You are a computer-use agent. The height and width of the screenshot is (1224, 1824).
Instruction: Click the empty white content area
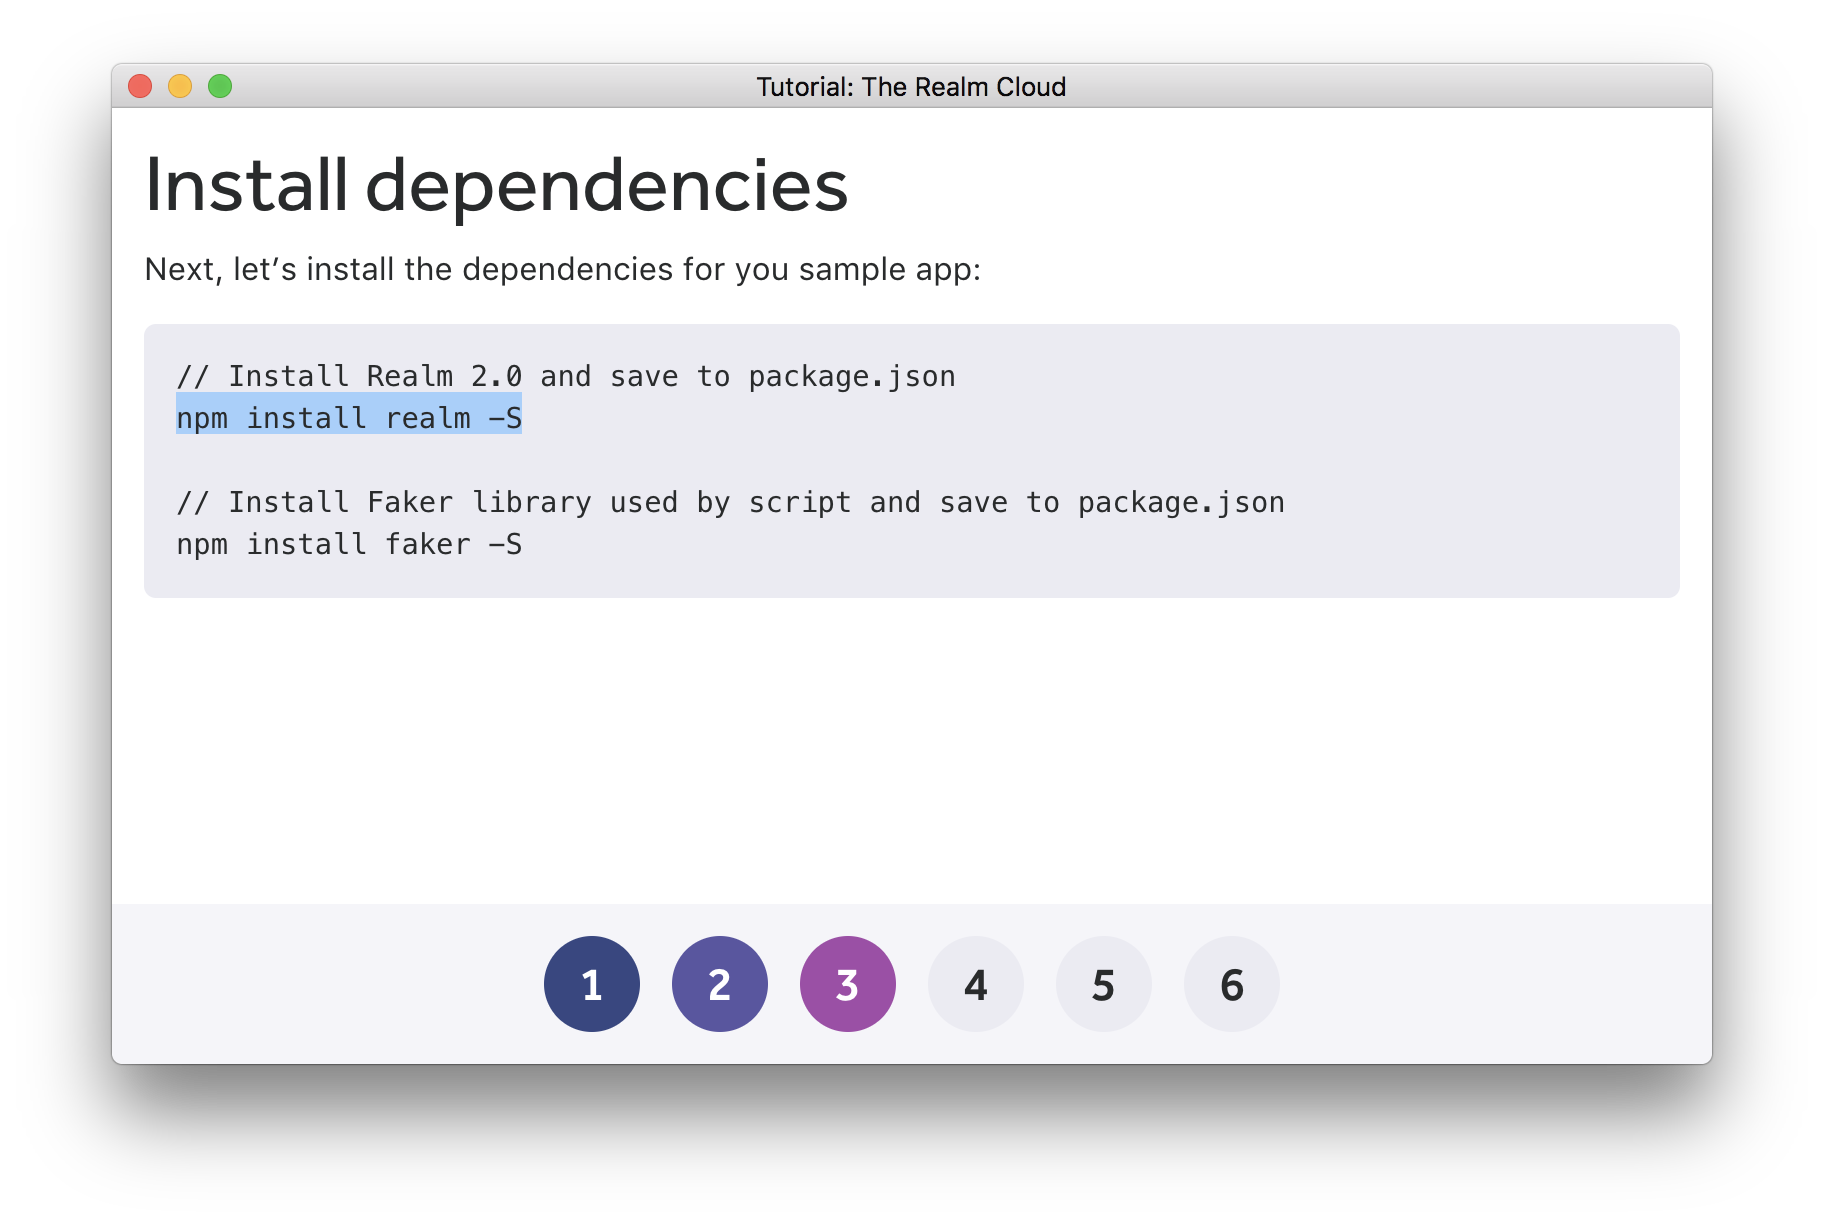point(900,750)
